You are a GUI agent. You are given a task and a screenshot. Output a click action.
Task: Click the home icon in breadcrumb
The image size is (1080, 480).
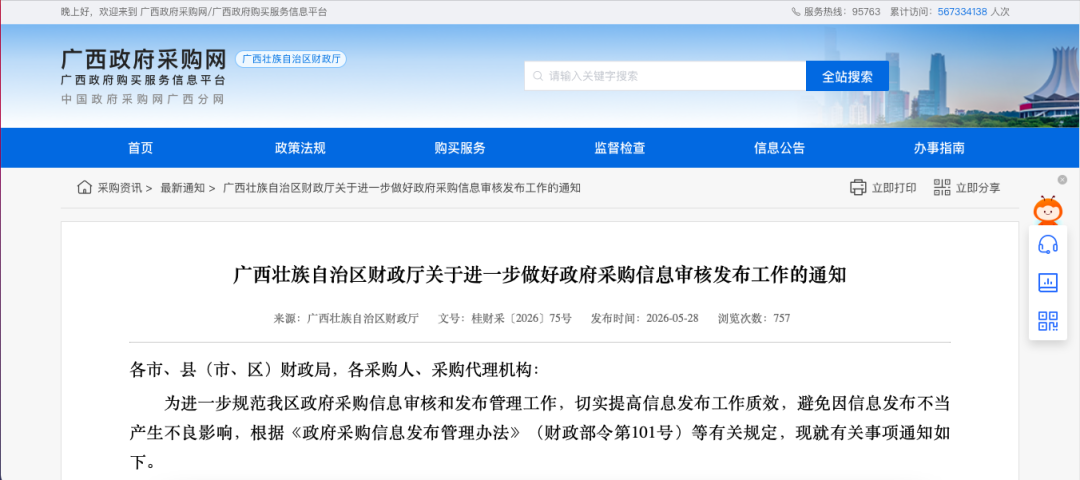(84, 187)
